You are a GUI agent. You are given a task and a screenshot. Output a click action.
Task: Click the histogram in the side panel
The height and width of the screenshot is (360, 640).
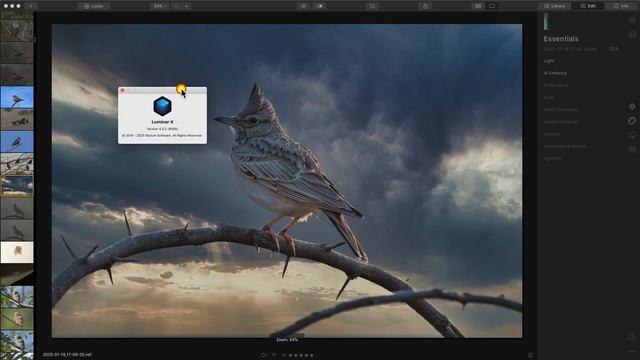coord(546,22)
